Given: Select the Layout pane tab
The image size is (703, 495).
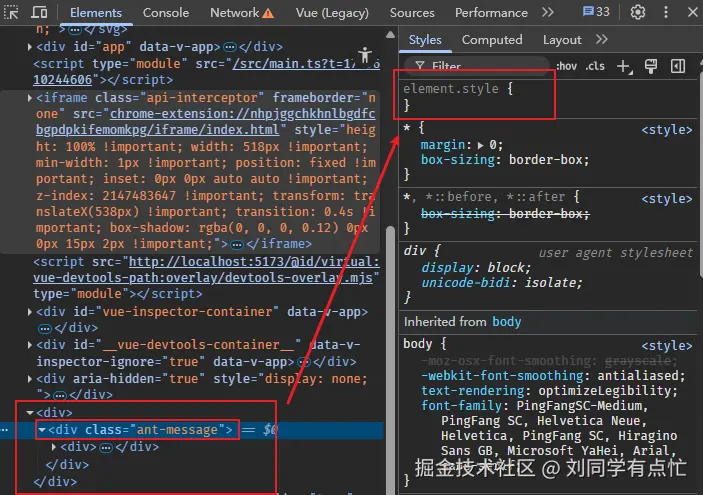Looking at the screenshot, I should (562, 40).
